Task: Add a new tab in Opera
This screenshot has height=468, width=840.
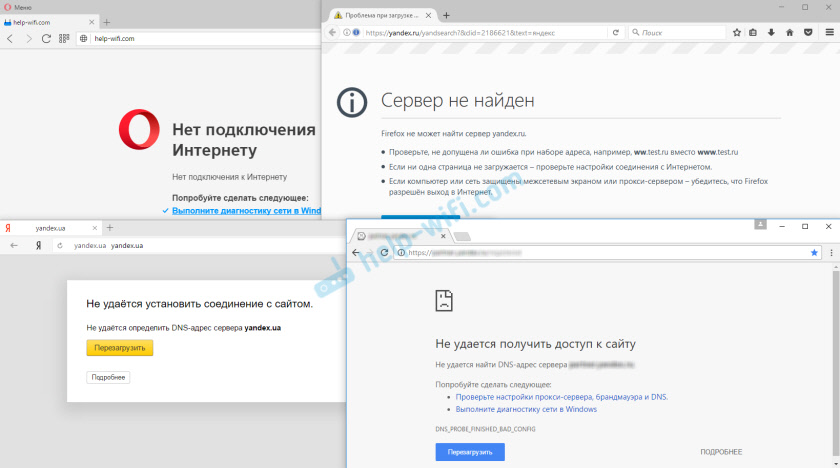Action: (x=107, y=22)
